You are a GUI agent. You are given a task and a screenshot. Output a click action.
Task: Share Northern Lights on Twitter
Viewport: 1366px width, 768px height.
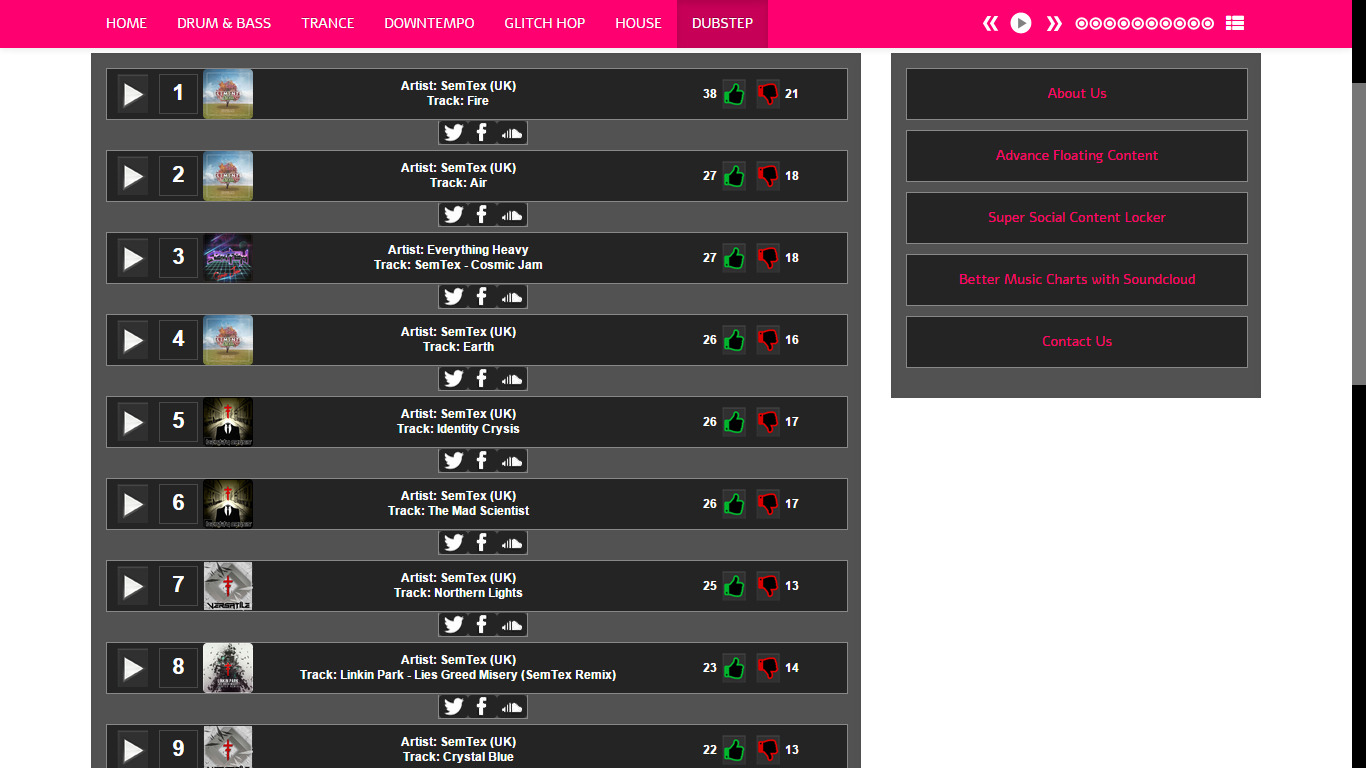pos(453,624)
